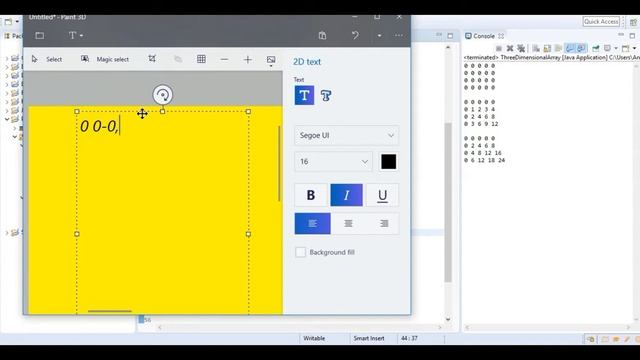Choose the Select tool
This screenshot has width=640, height=360.
click(47, 59)
